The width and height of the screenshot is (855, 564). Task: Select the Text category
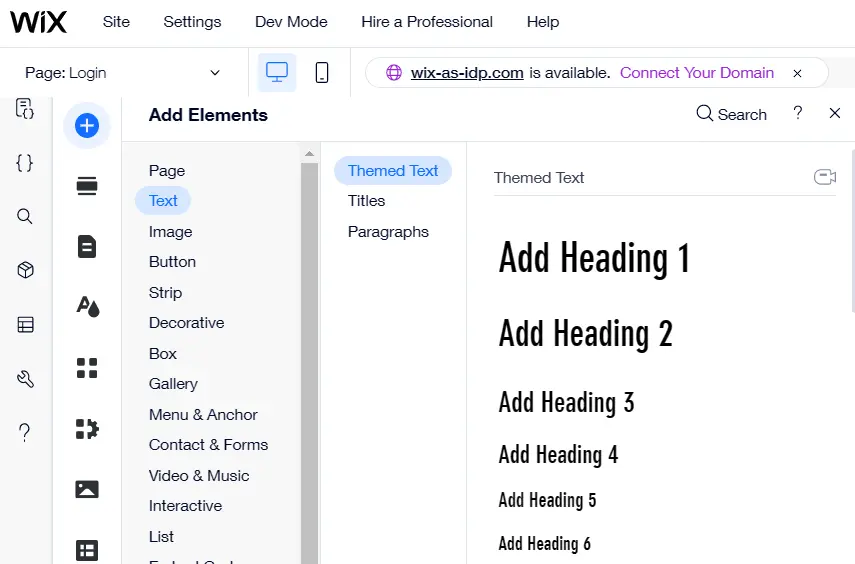163,201
